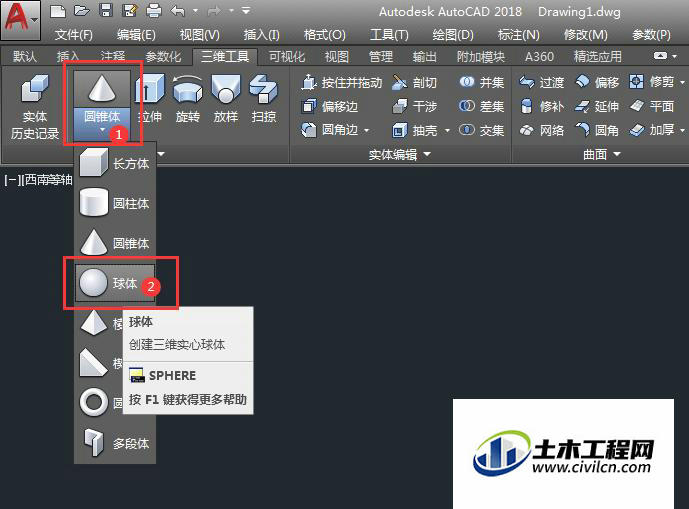Click the 交集 intersect tool
The image size is (689, 509).
coord(481,130)
